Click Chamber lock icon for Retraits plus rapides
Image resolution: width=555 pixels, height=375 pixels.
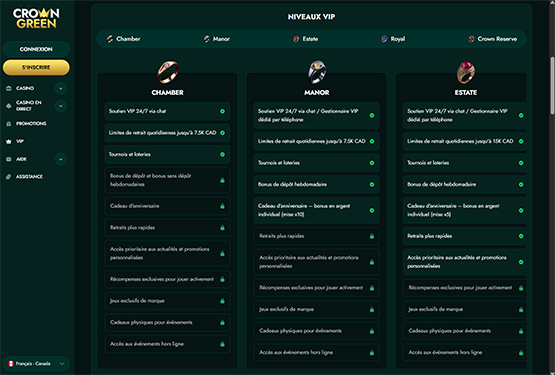[222, 228]
